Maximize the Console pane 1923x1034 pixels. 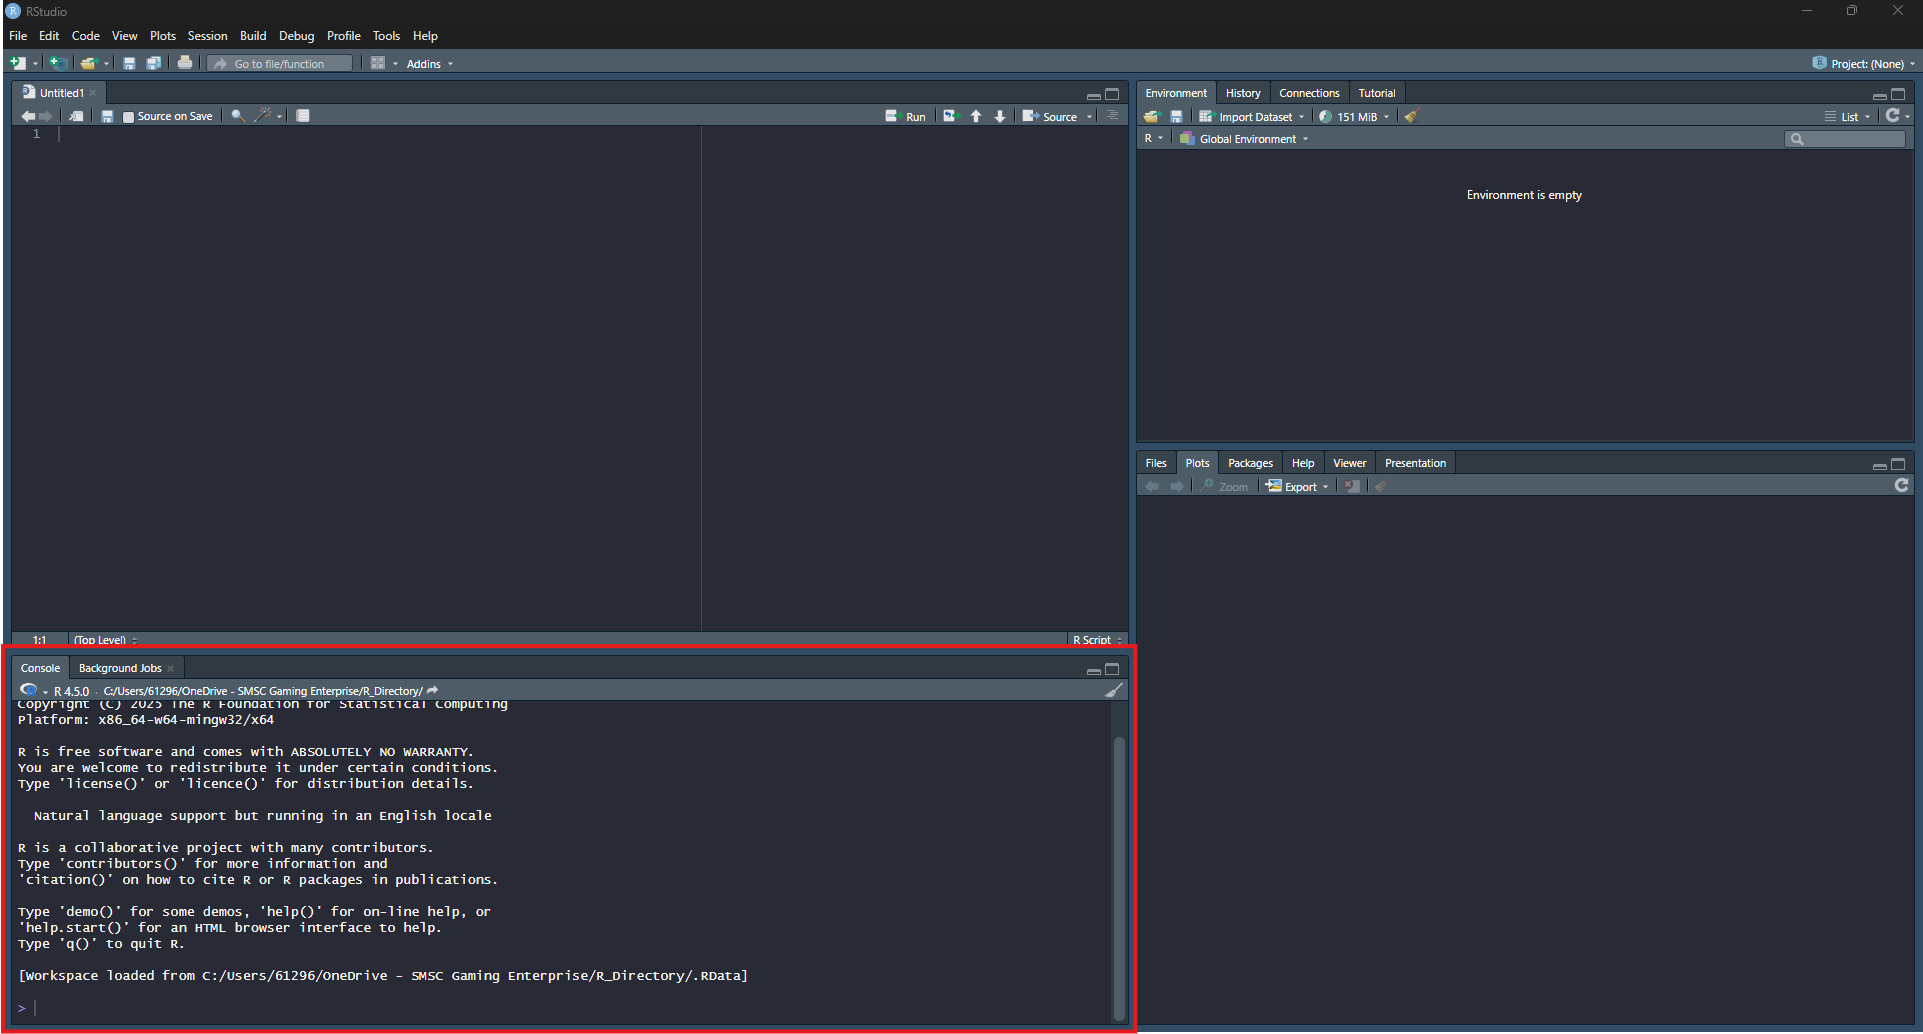point(1112,669)
